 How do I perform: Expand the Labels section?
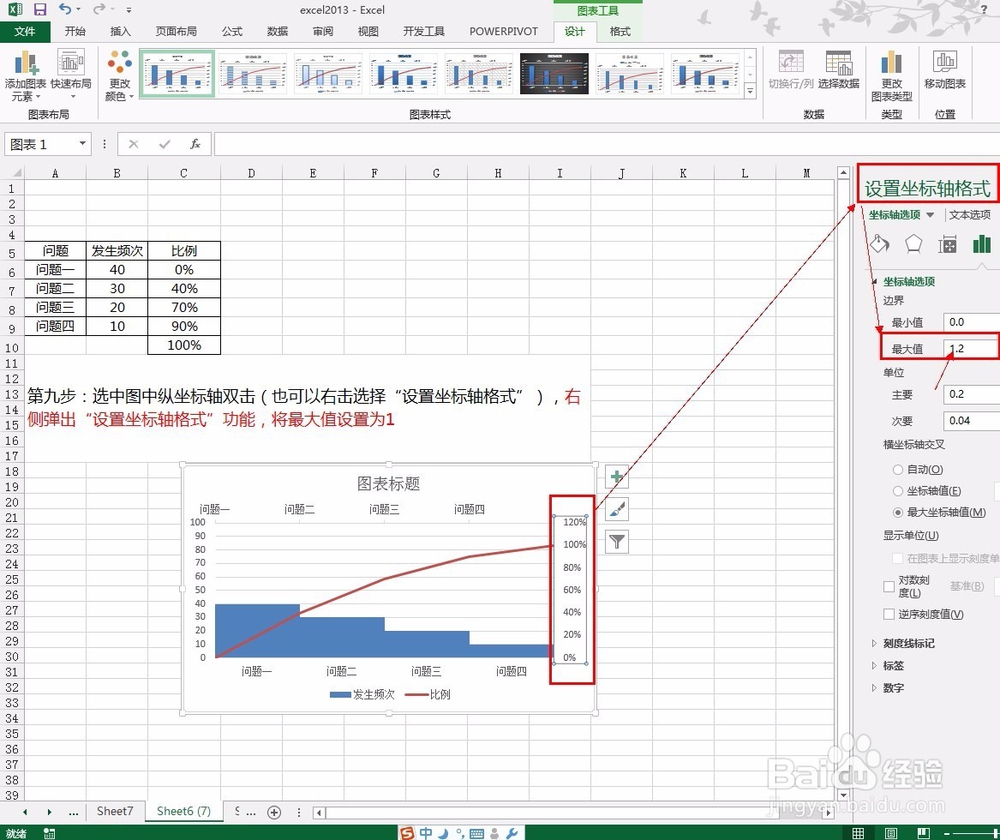pyautogui.click(x=874, y=666)
